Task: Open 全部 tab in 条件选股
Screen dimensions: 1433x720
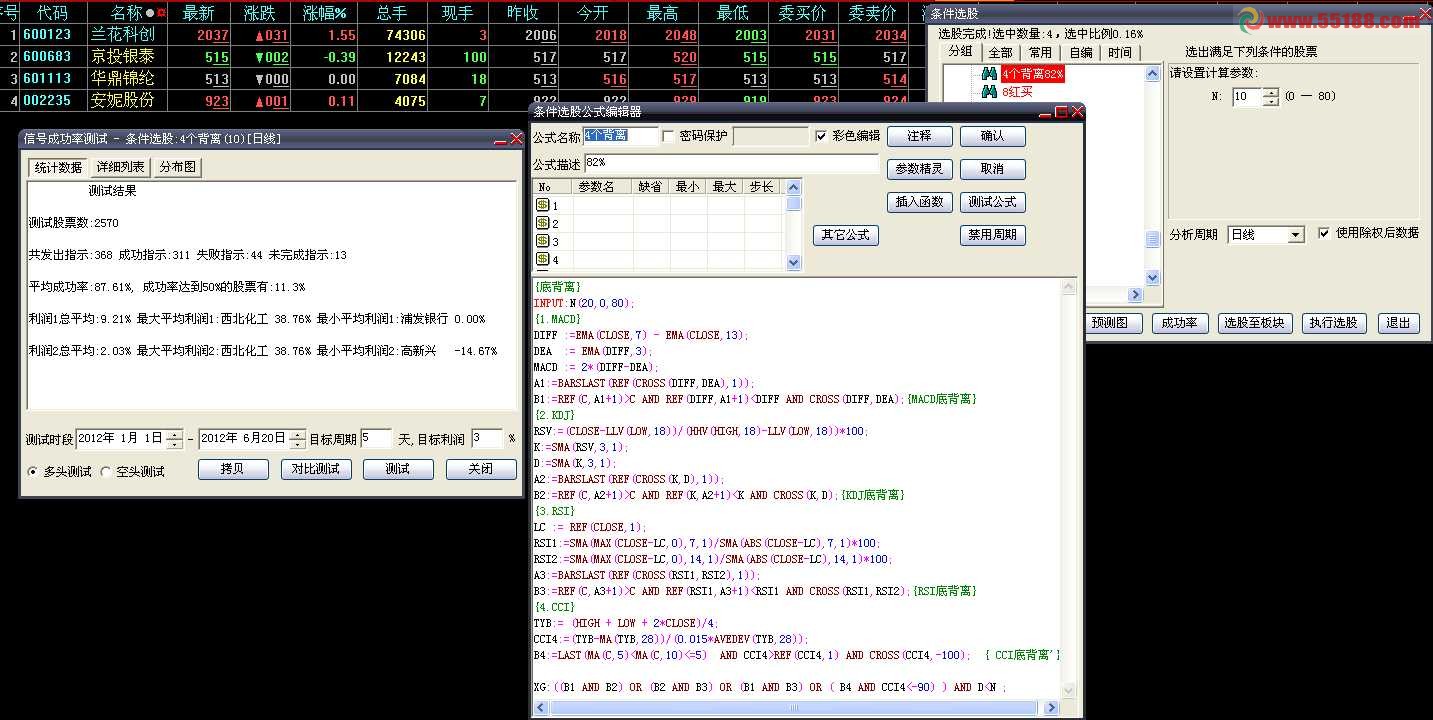Action: pyautogui.click(x=1000, y=52)
